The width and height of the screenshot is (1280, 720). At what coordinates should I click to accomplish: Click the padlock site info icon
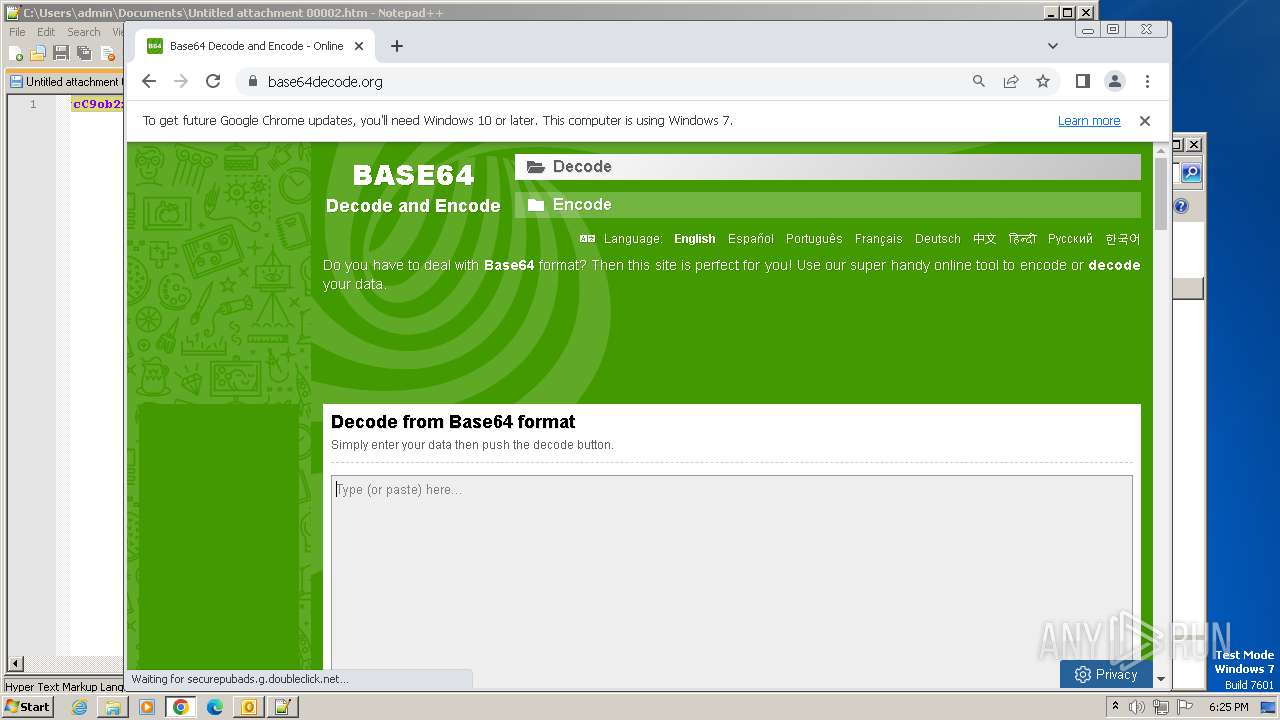tap(252, 81)
